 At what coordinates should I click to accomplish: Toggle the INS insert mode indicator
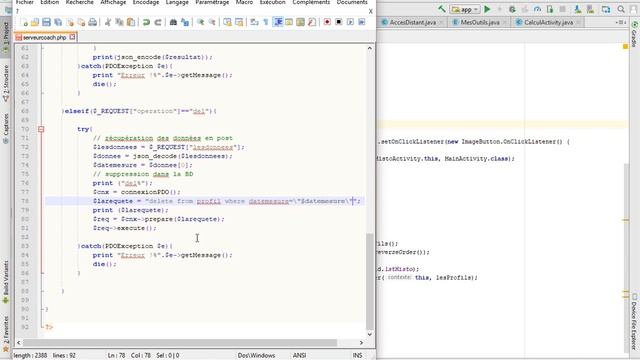358,356
